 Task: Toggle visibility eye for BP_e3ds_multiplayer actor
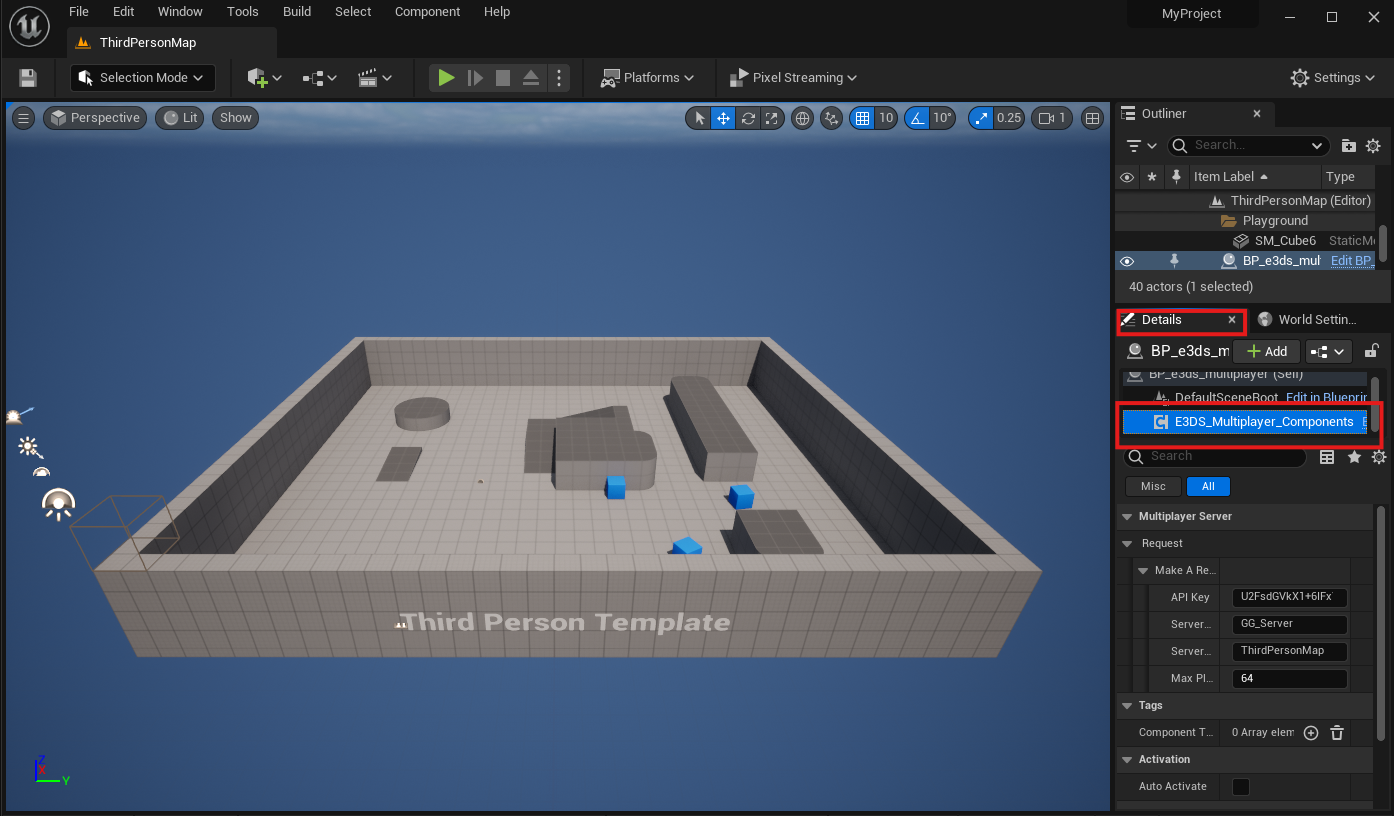[x=1127, y=261]
